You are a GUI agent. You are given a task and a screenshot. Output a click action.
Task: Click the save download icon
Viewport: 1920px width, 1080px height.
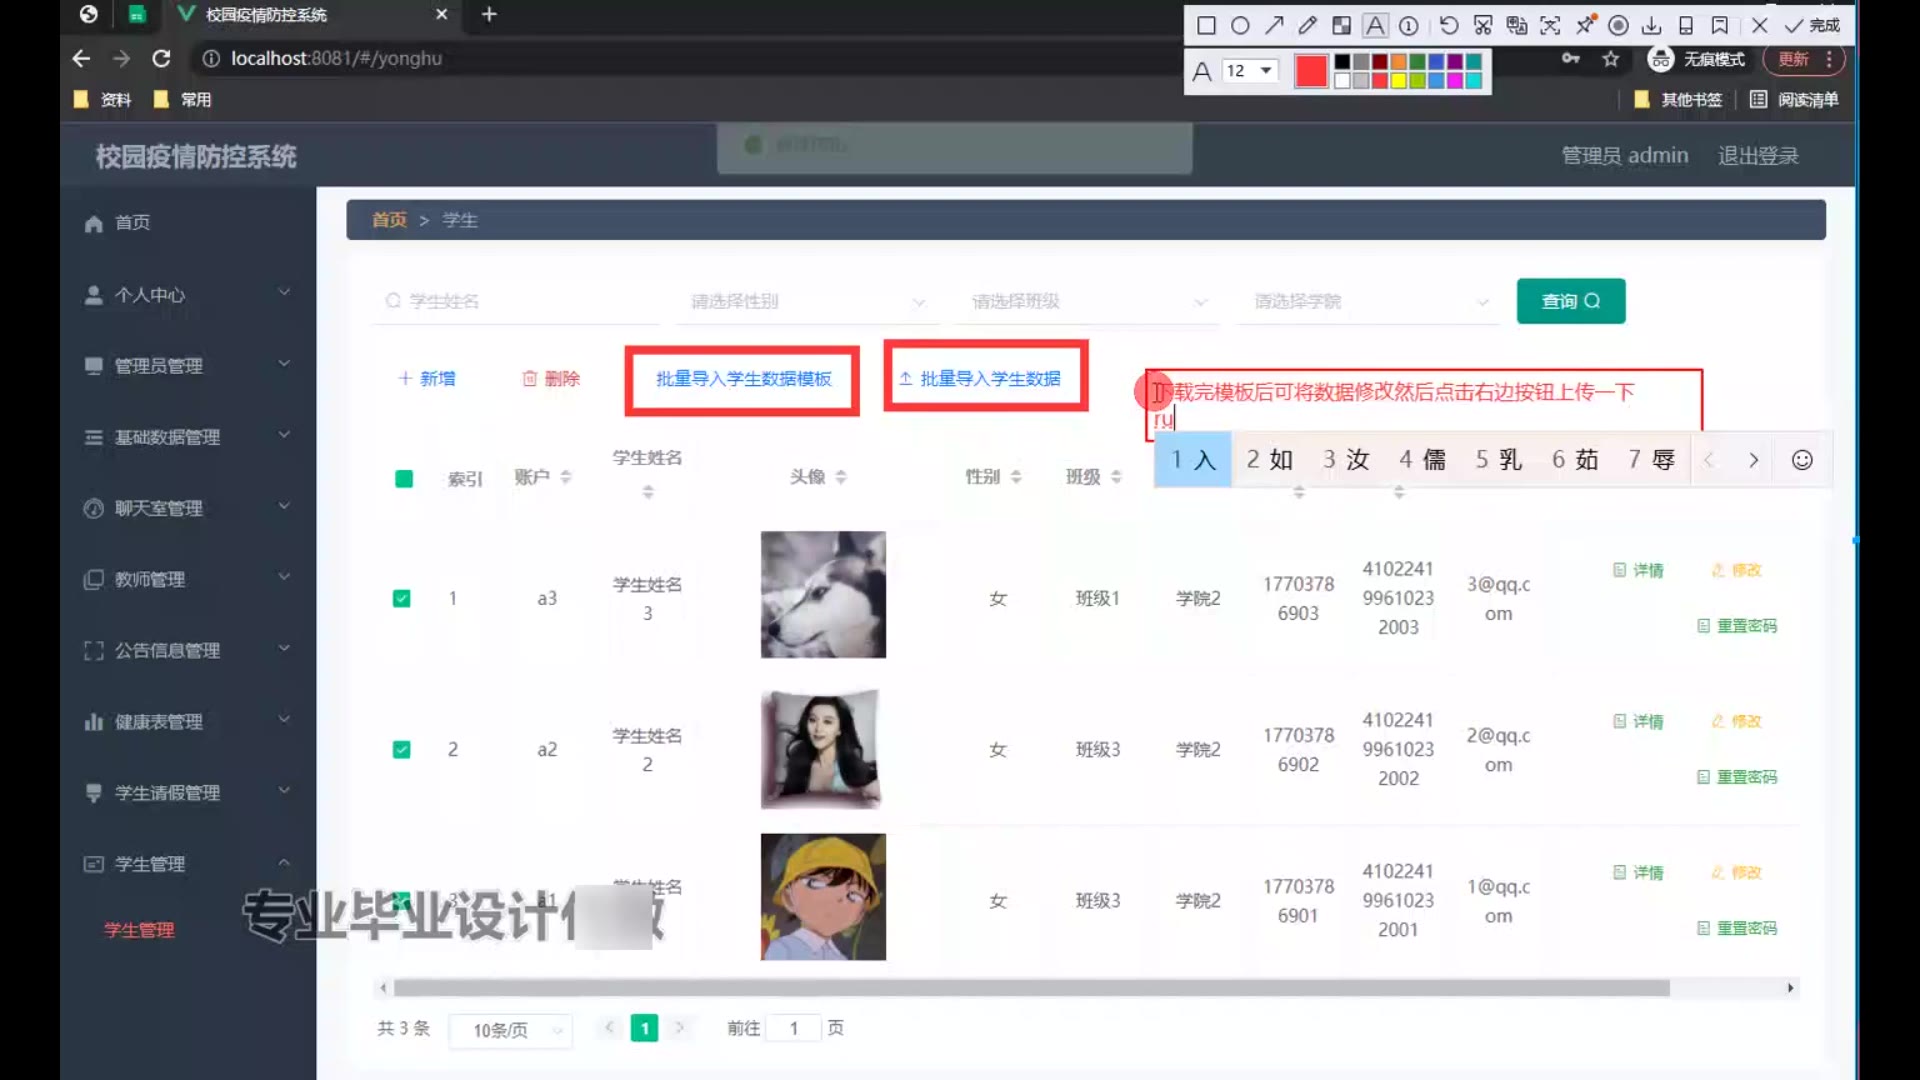pos(1652,26)
